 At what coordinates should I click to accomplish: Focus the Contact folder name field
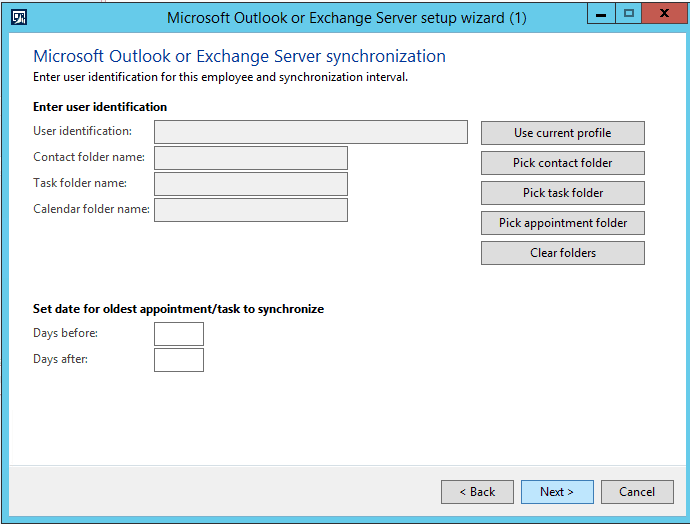(x=251, y=158)
